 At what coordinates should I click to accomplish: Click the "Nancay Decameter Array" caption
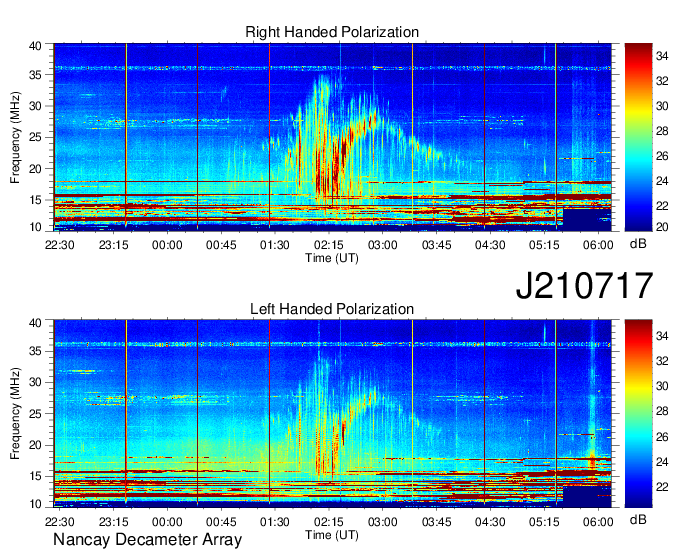point(147,540)
